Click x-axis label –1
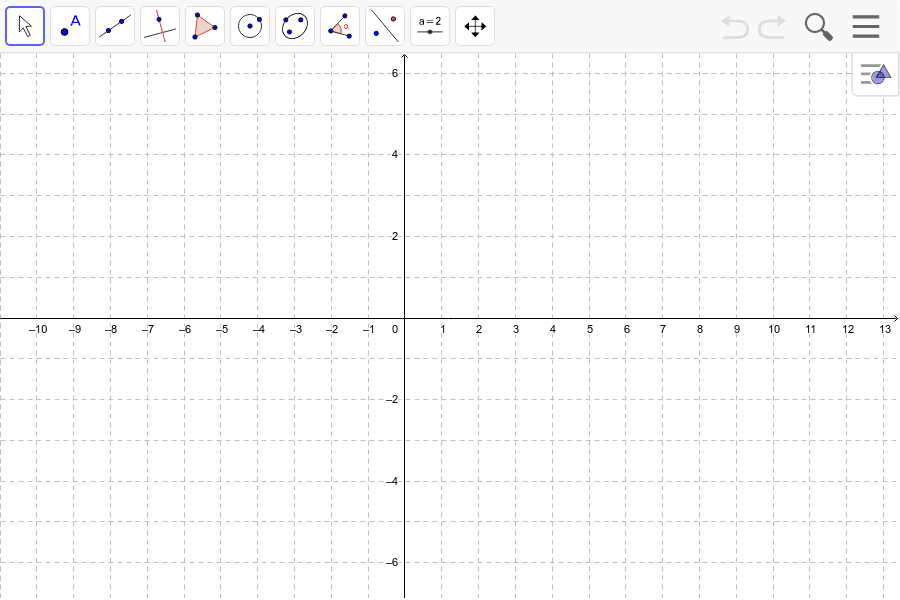 point(368,330)
